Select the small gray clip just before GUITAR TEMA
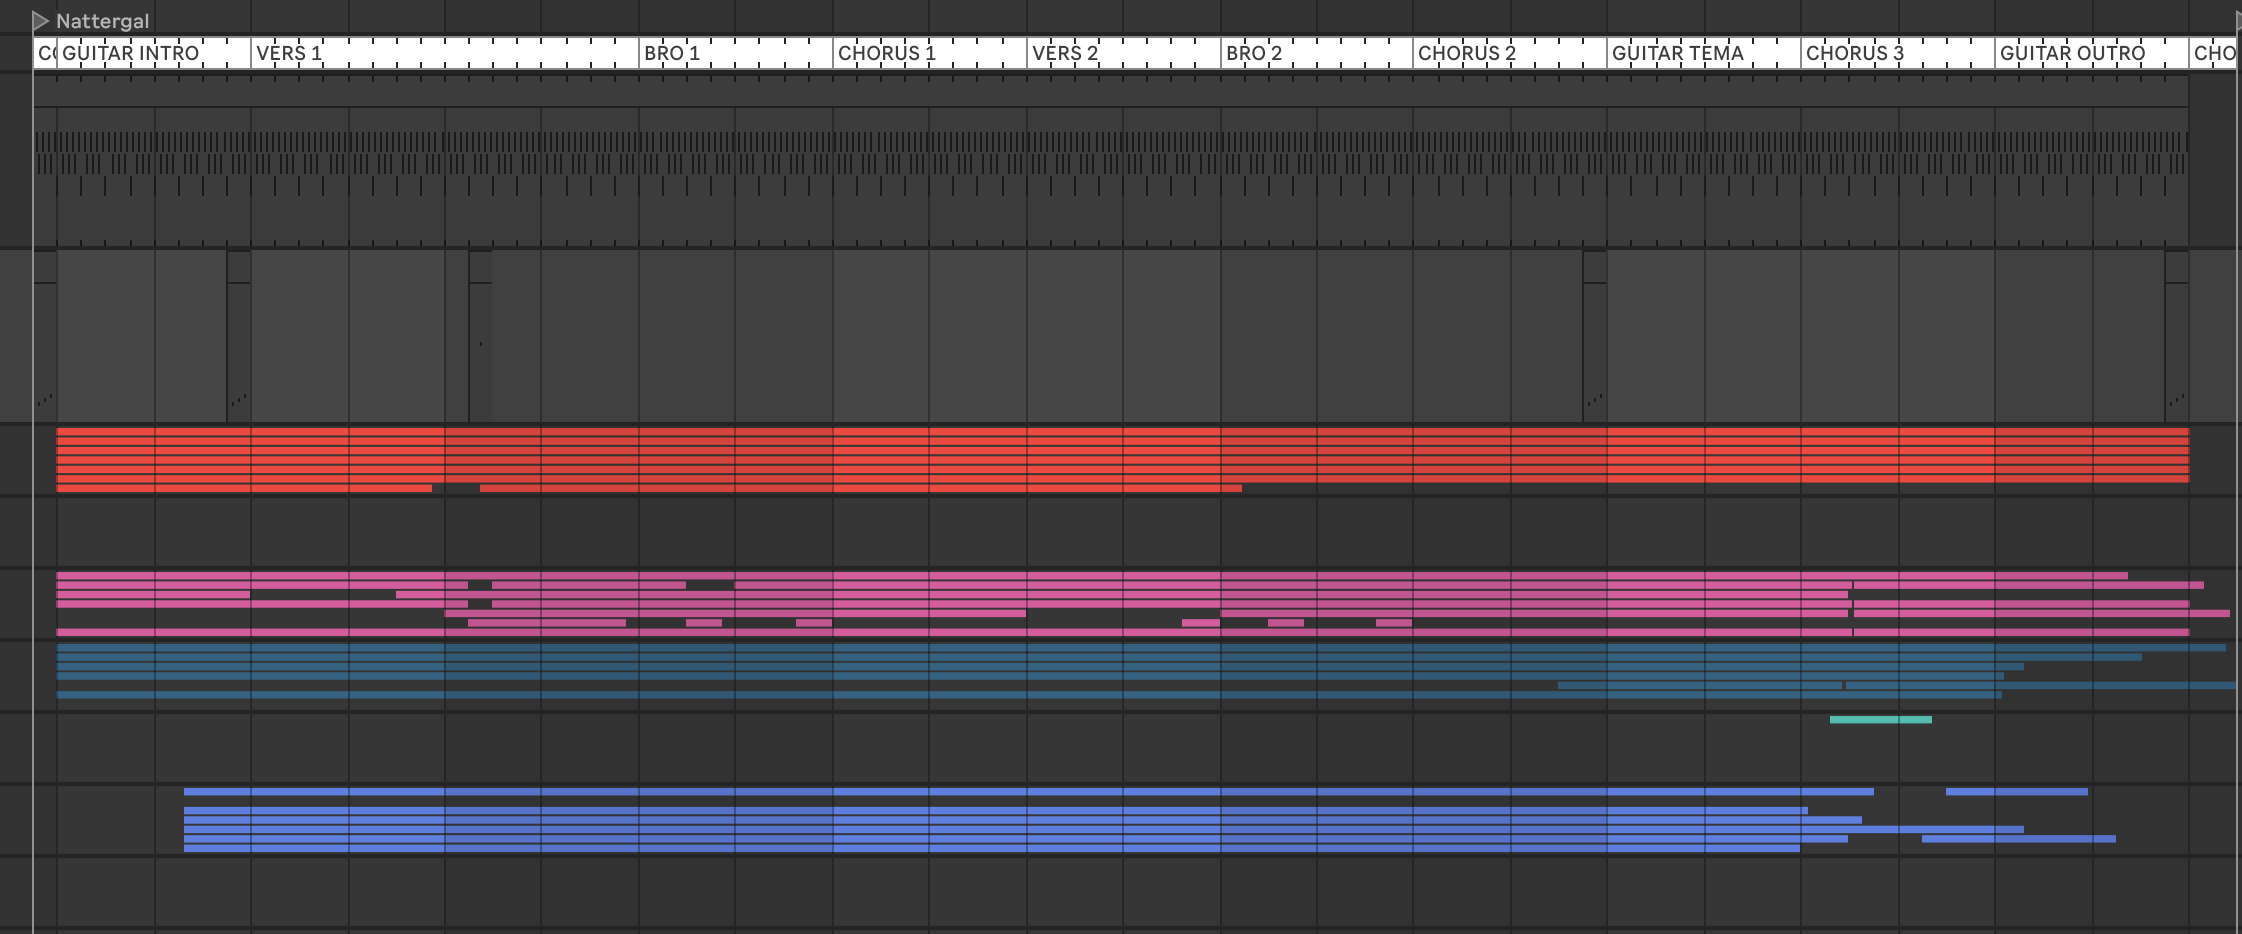2242x934 pixels. 1595,336
